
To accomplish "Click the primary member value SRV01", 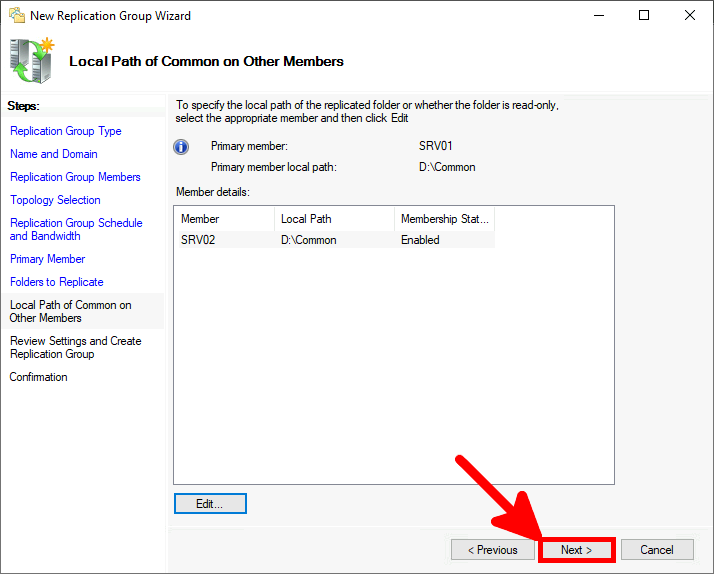I will (x=436, y=146).
